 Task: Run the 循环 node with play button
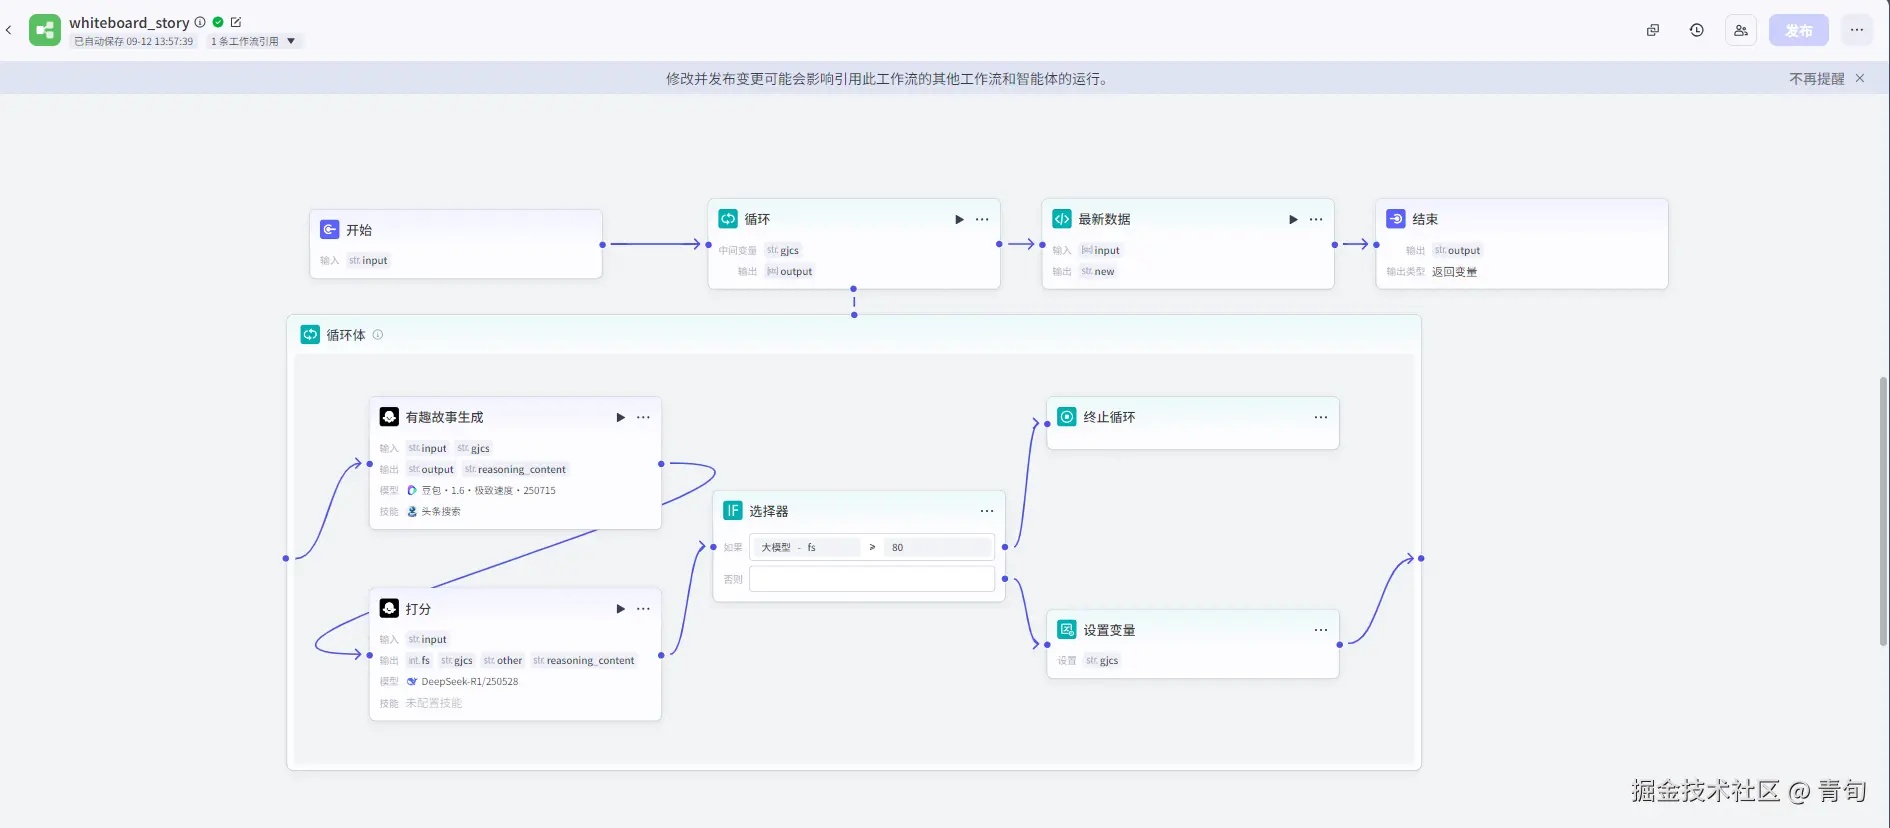[959, 219]
